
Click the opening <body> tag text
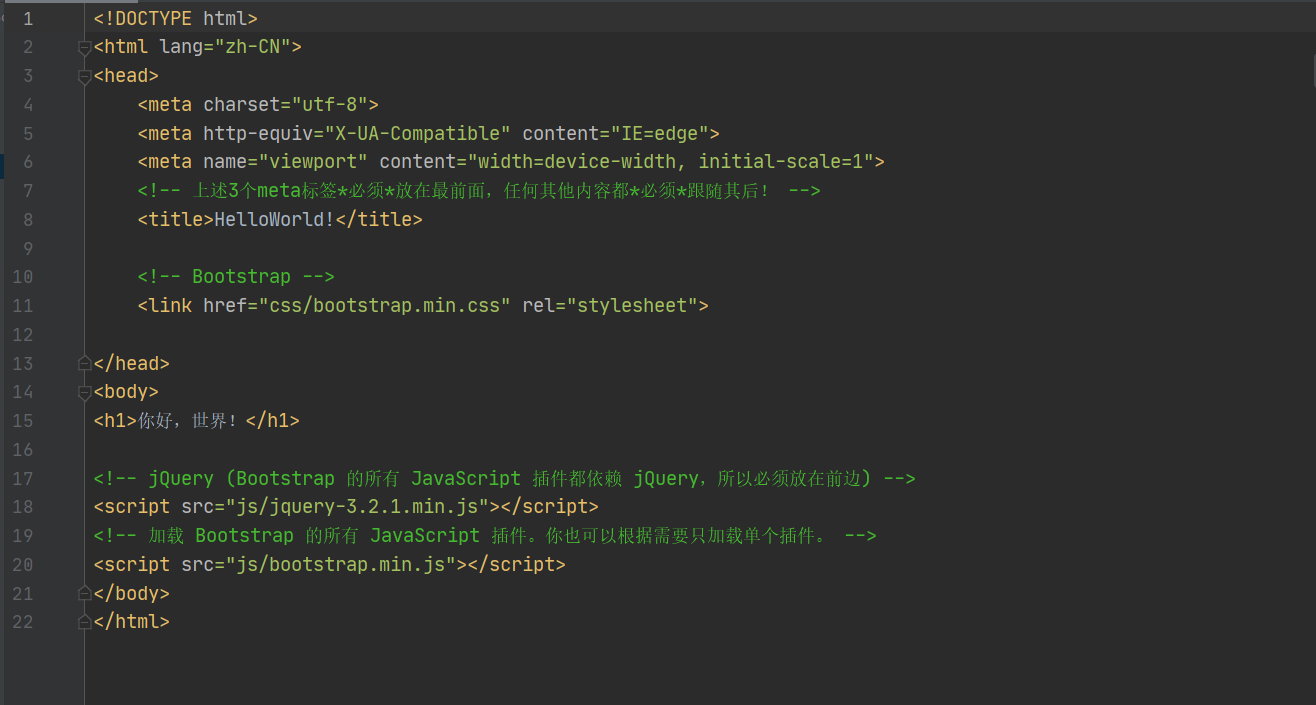pyautogui.click(x=126, y=392)
